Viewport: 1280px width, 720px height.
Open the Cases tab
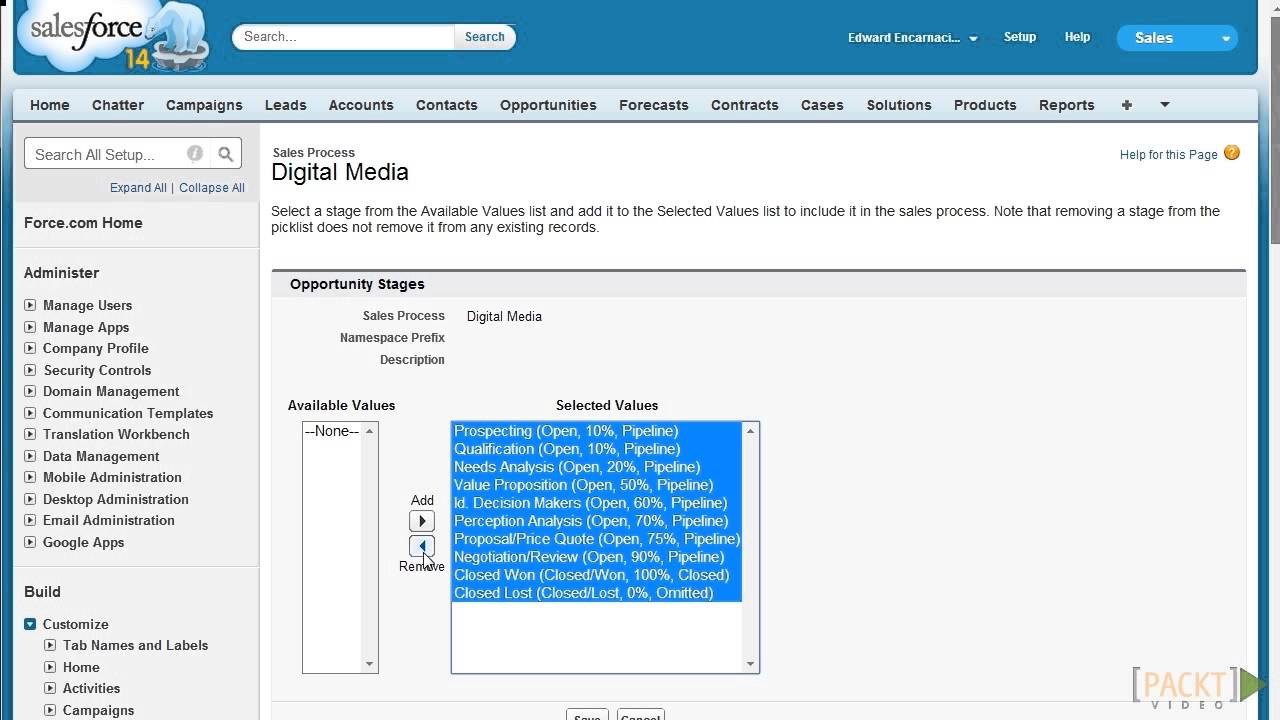(822, 105)
